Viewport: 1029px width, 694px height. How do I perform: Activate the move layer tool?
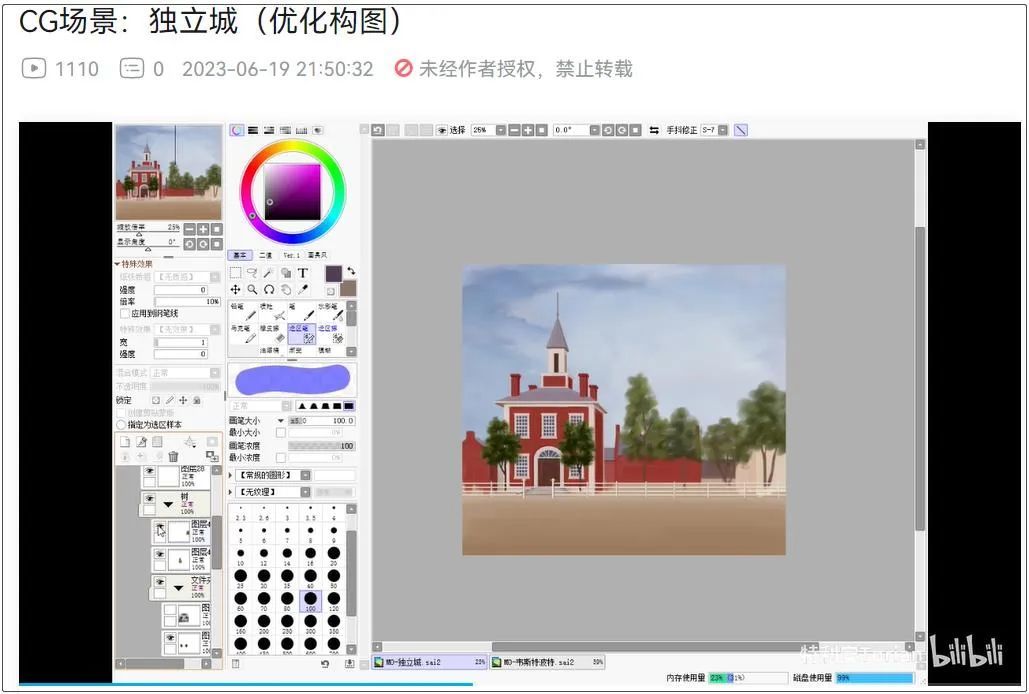coord(235,290)
